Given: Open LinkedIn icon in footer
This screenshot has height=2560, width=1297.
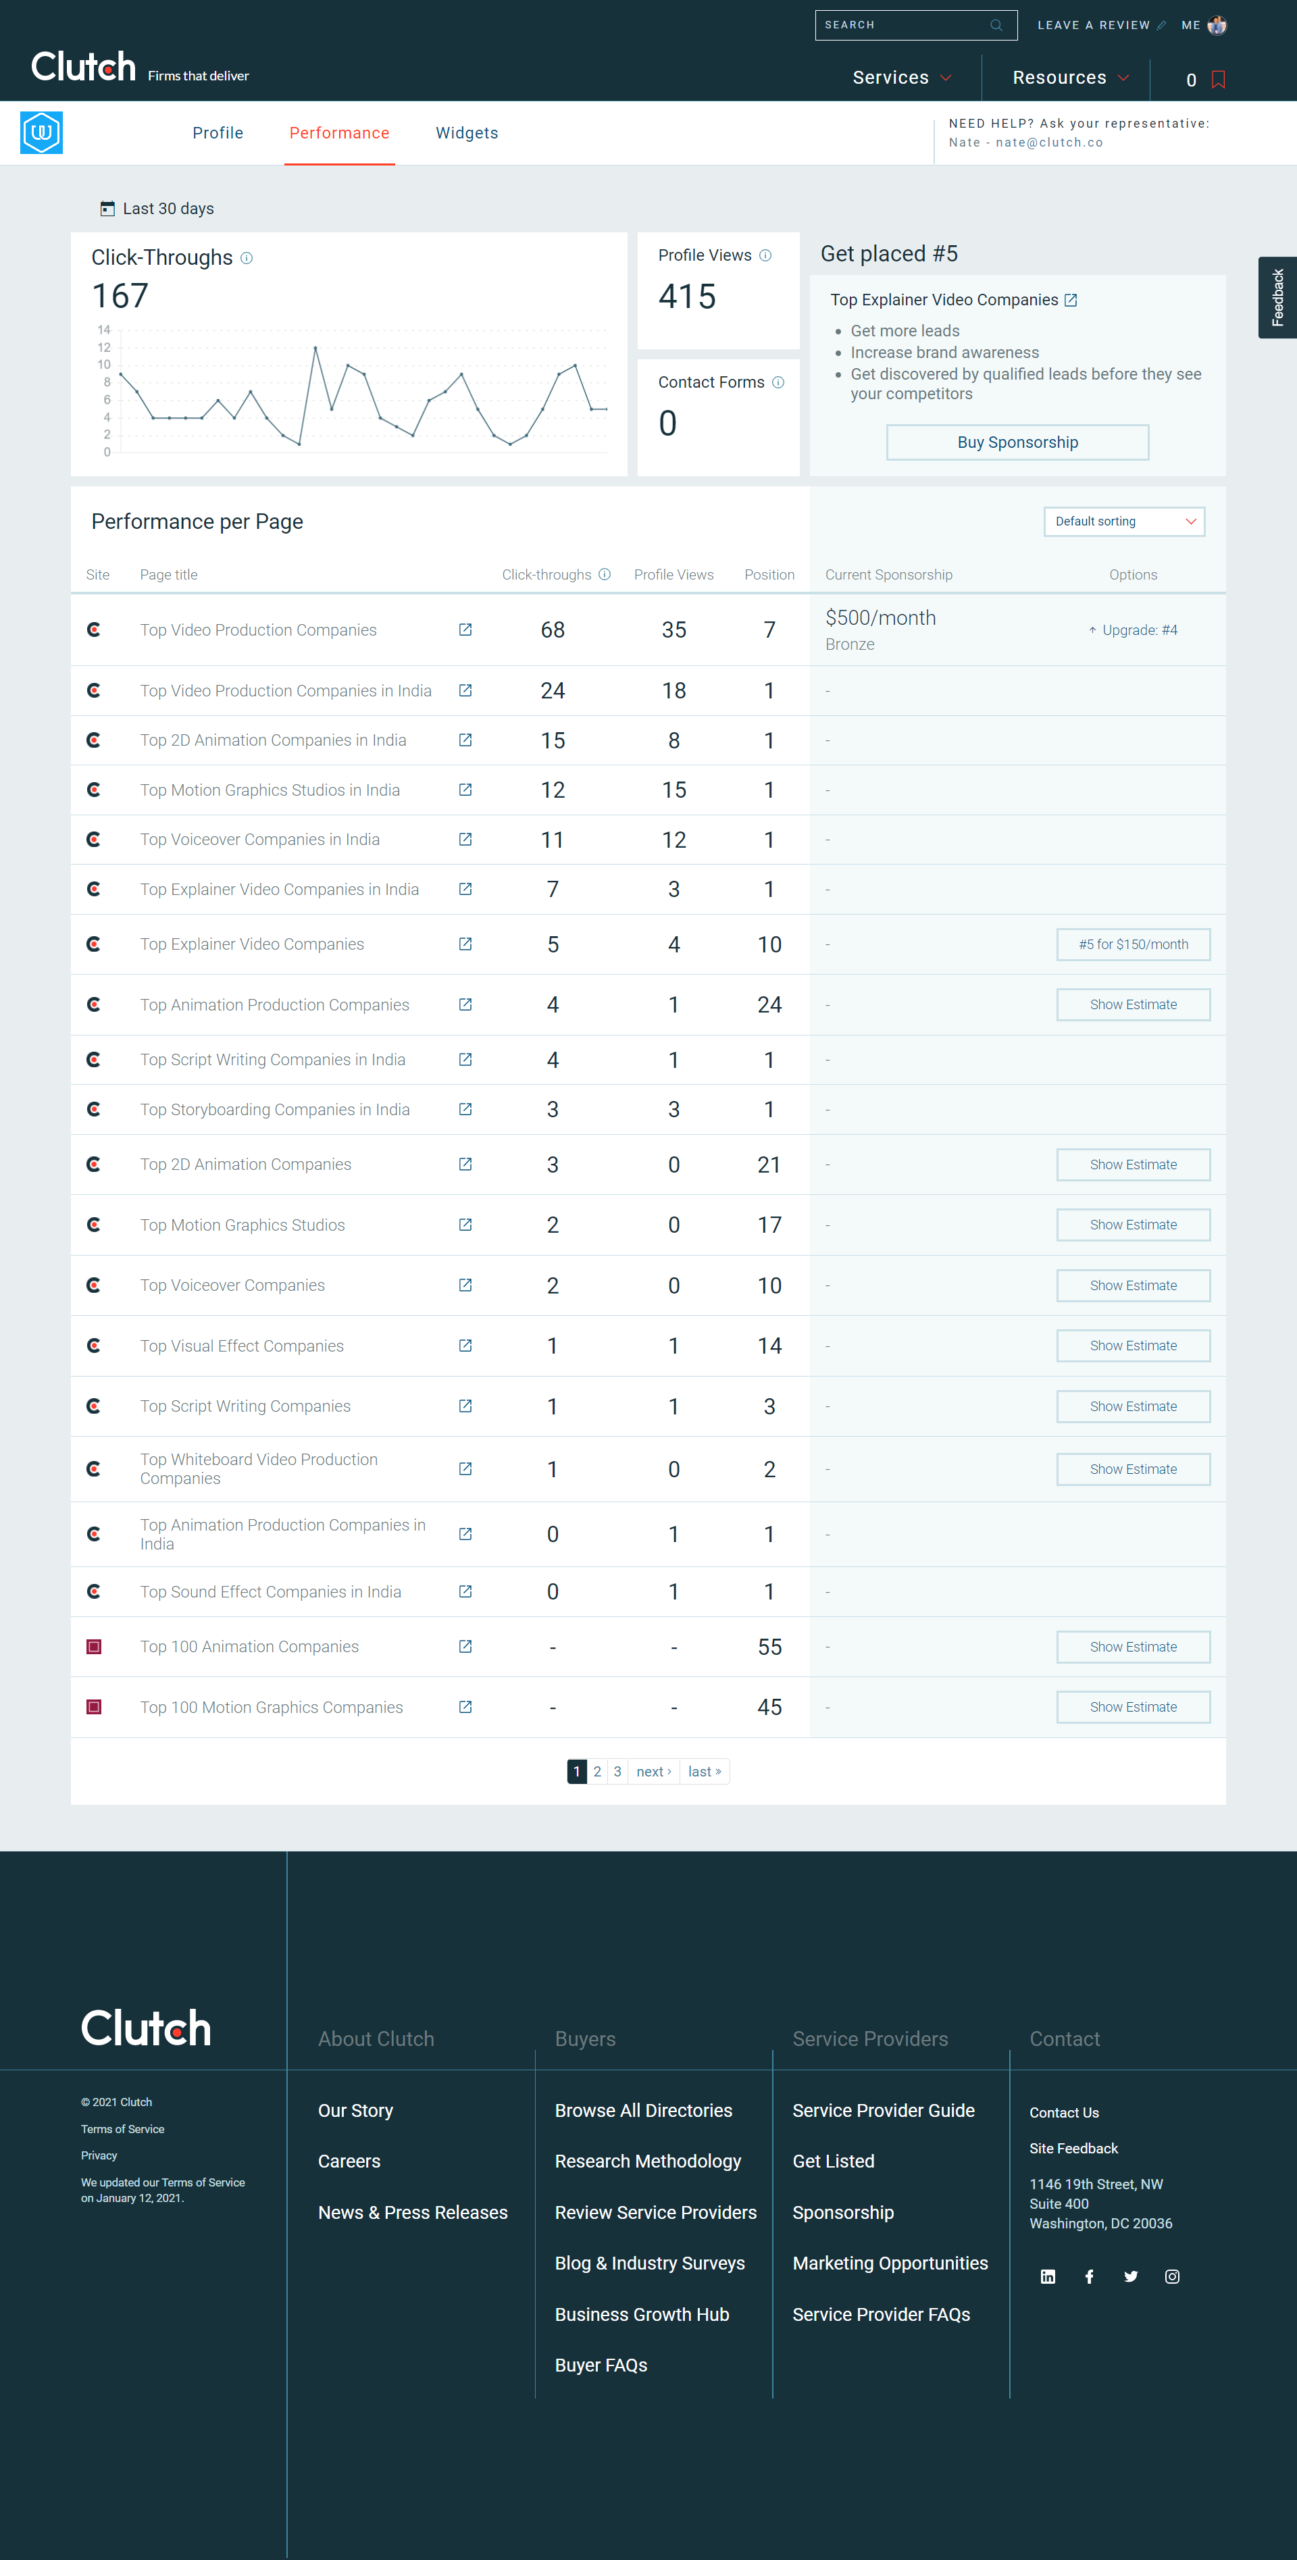Looking at the screenshot, I should pyautogui.click(x=1048, y=2276).
